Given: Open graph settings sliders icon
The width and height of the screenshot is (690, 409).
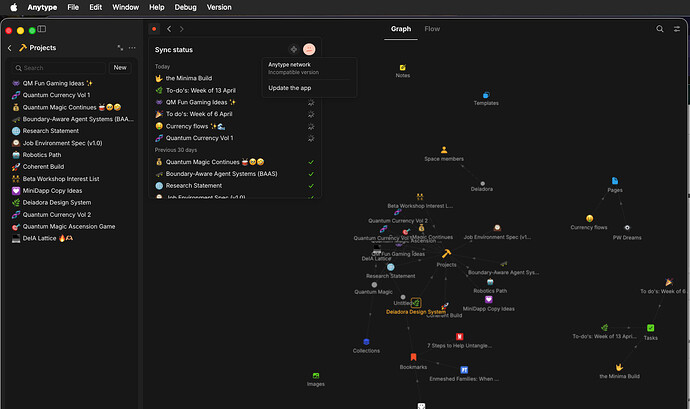Looking at the screenshot, I should 676,29.
